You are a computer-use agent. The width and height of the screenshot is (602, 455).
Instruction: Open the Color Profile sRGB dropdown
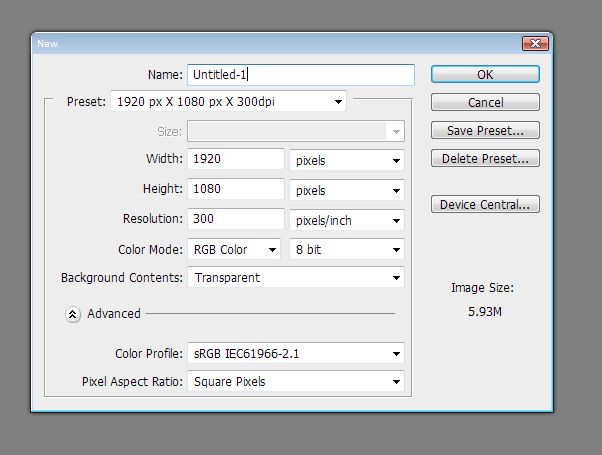tap(296, 353)
